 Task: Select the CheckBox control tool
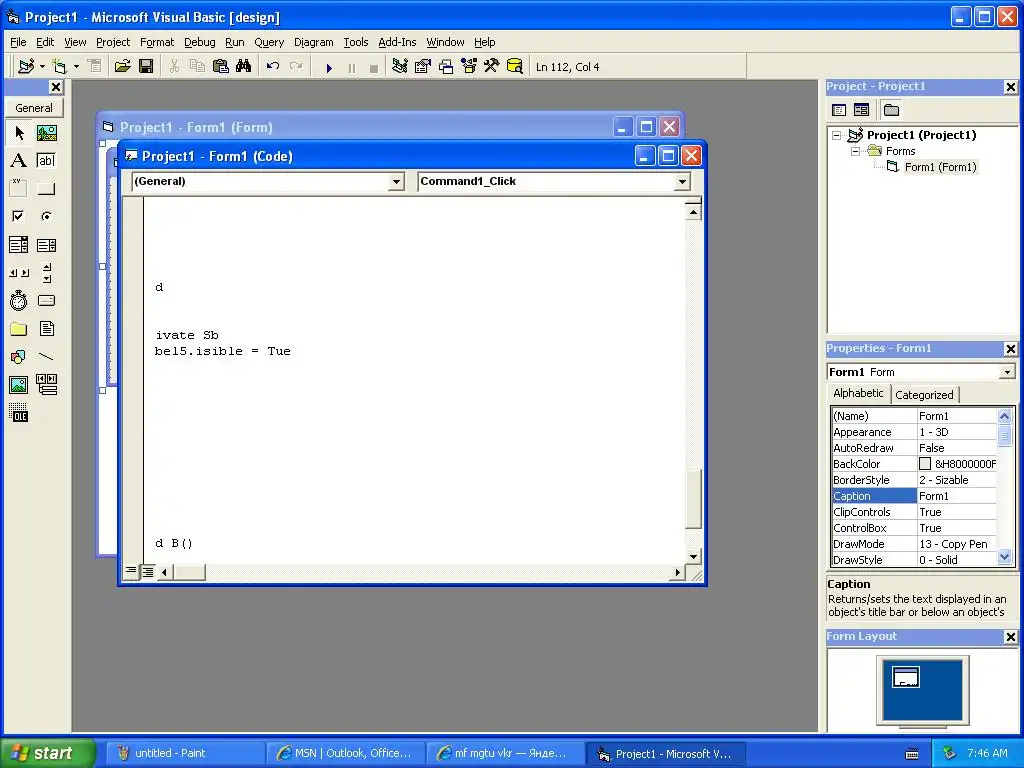(x=19, y=216)
